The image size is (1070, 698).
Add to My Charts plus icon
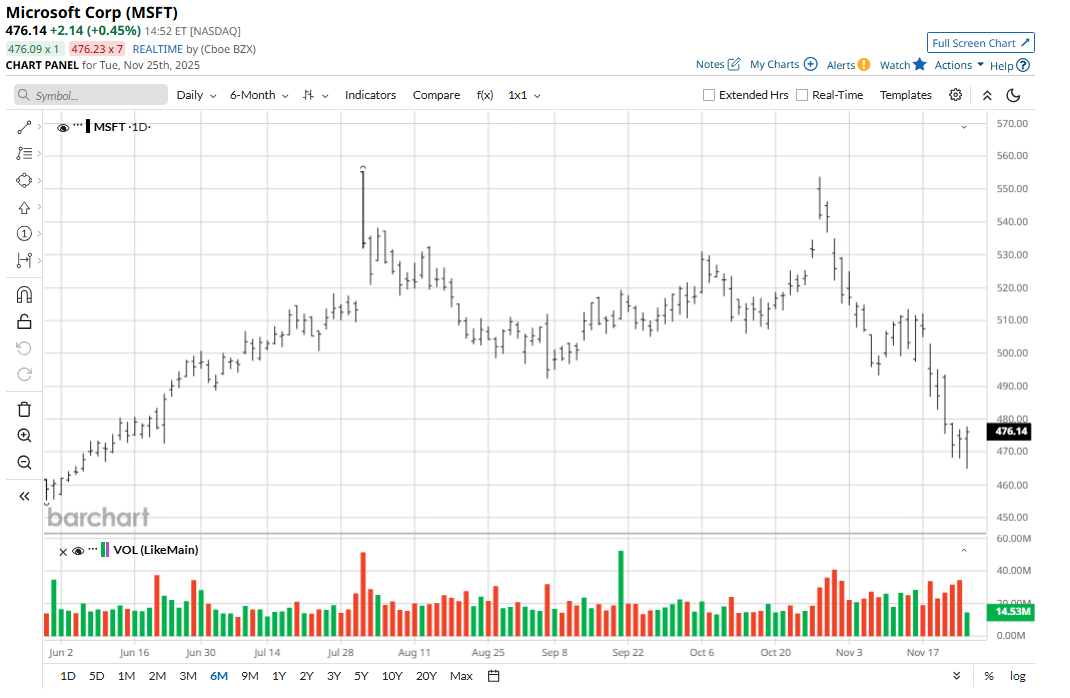click(810, 64)
